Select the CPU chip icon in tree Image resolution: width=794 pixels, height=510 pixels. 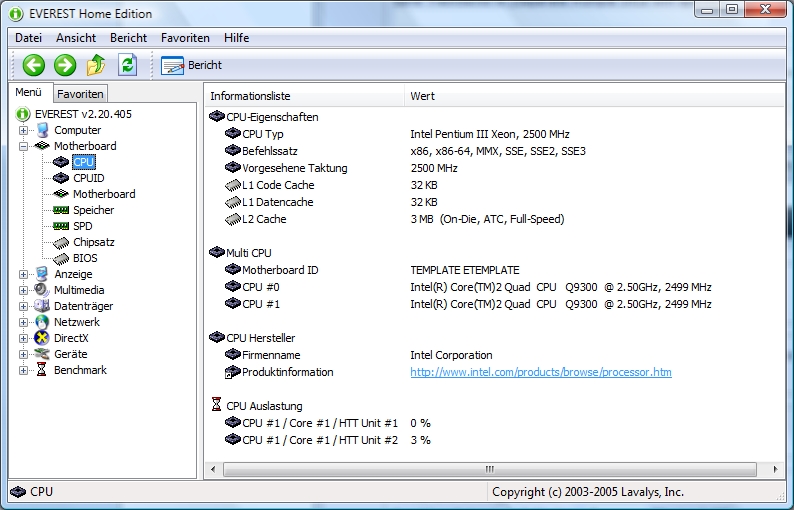tap(61, 162)
